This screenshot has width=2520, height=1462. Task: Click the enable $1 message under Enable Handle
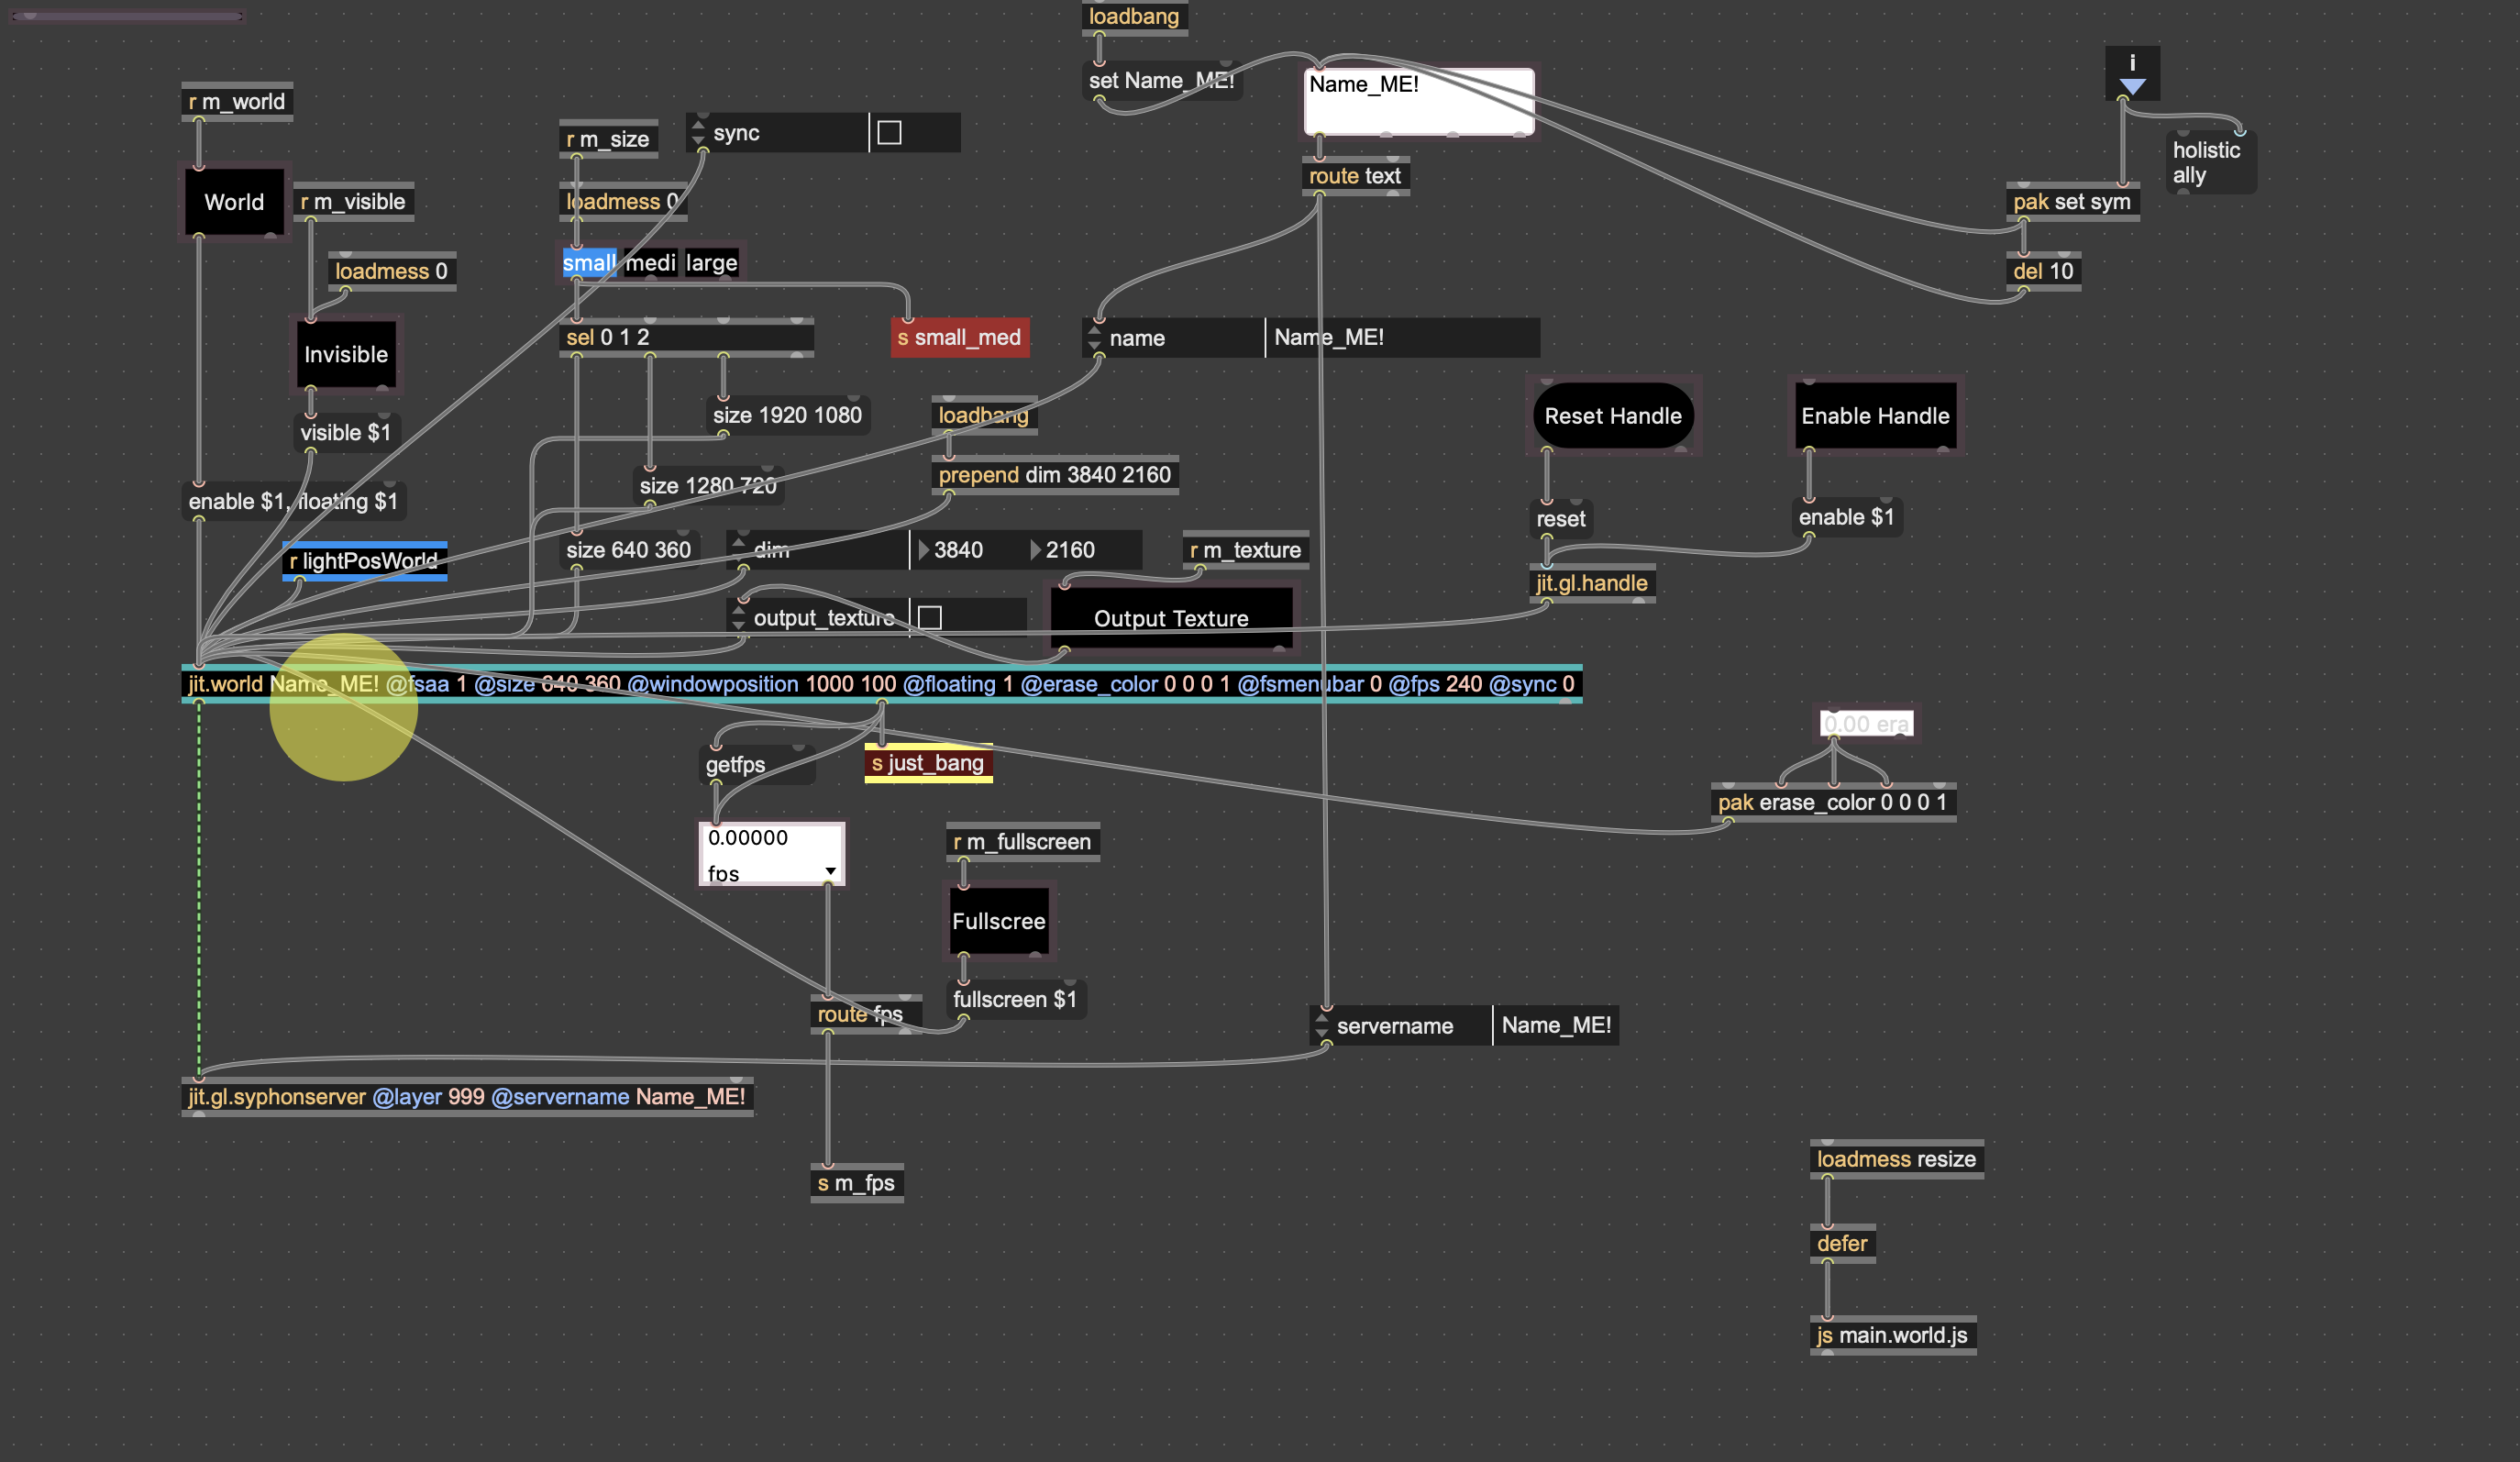point(1846,517)
